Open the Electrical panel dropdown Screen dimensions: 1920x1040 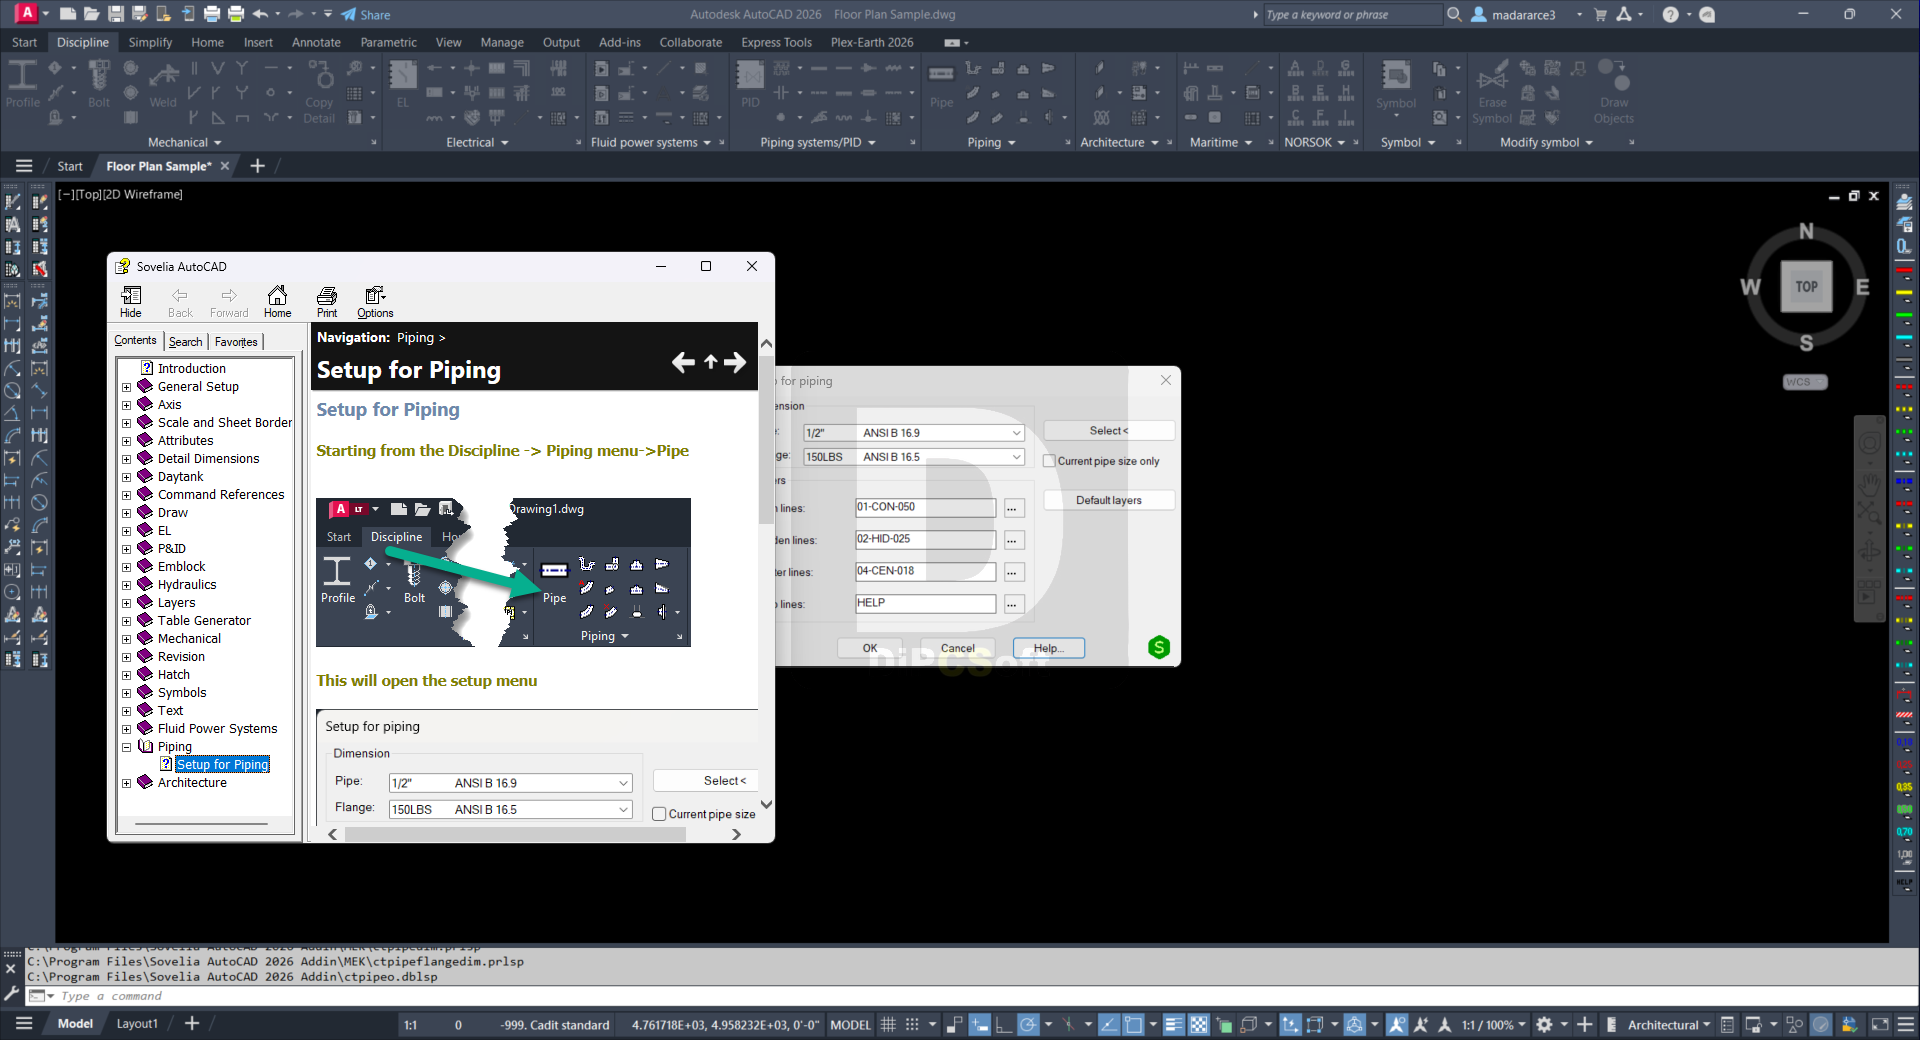click(478, 143)
